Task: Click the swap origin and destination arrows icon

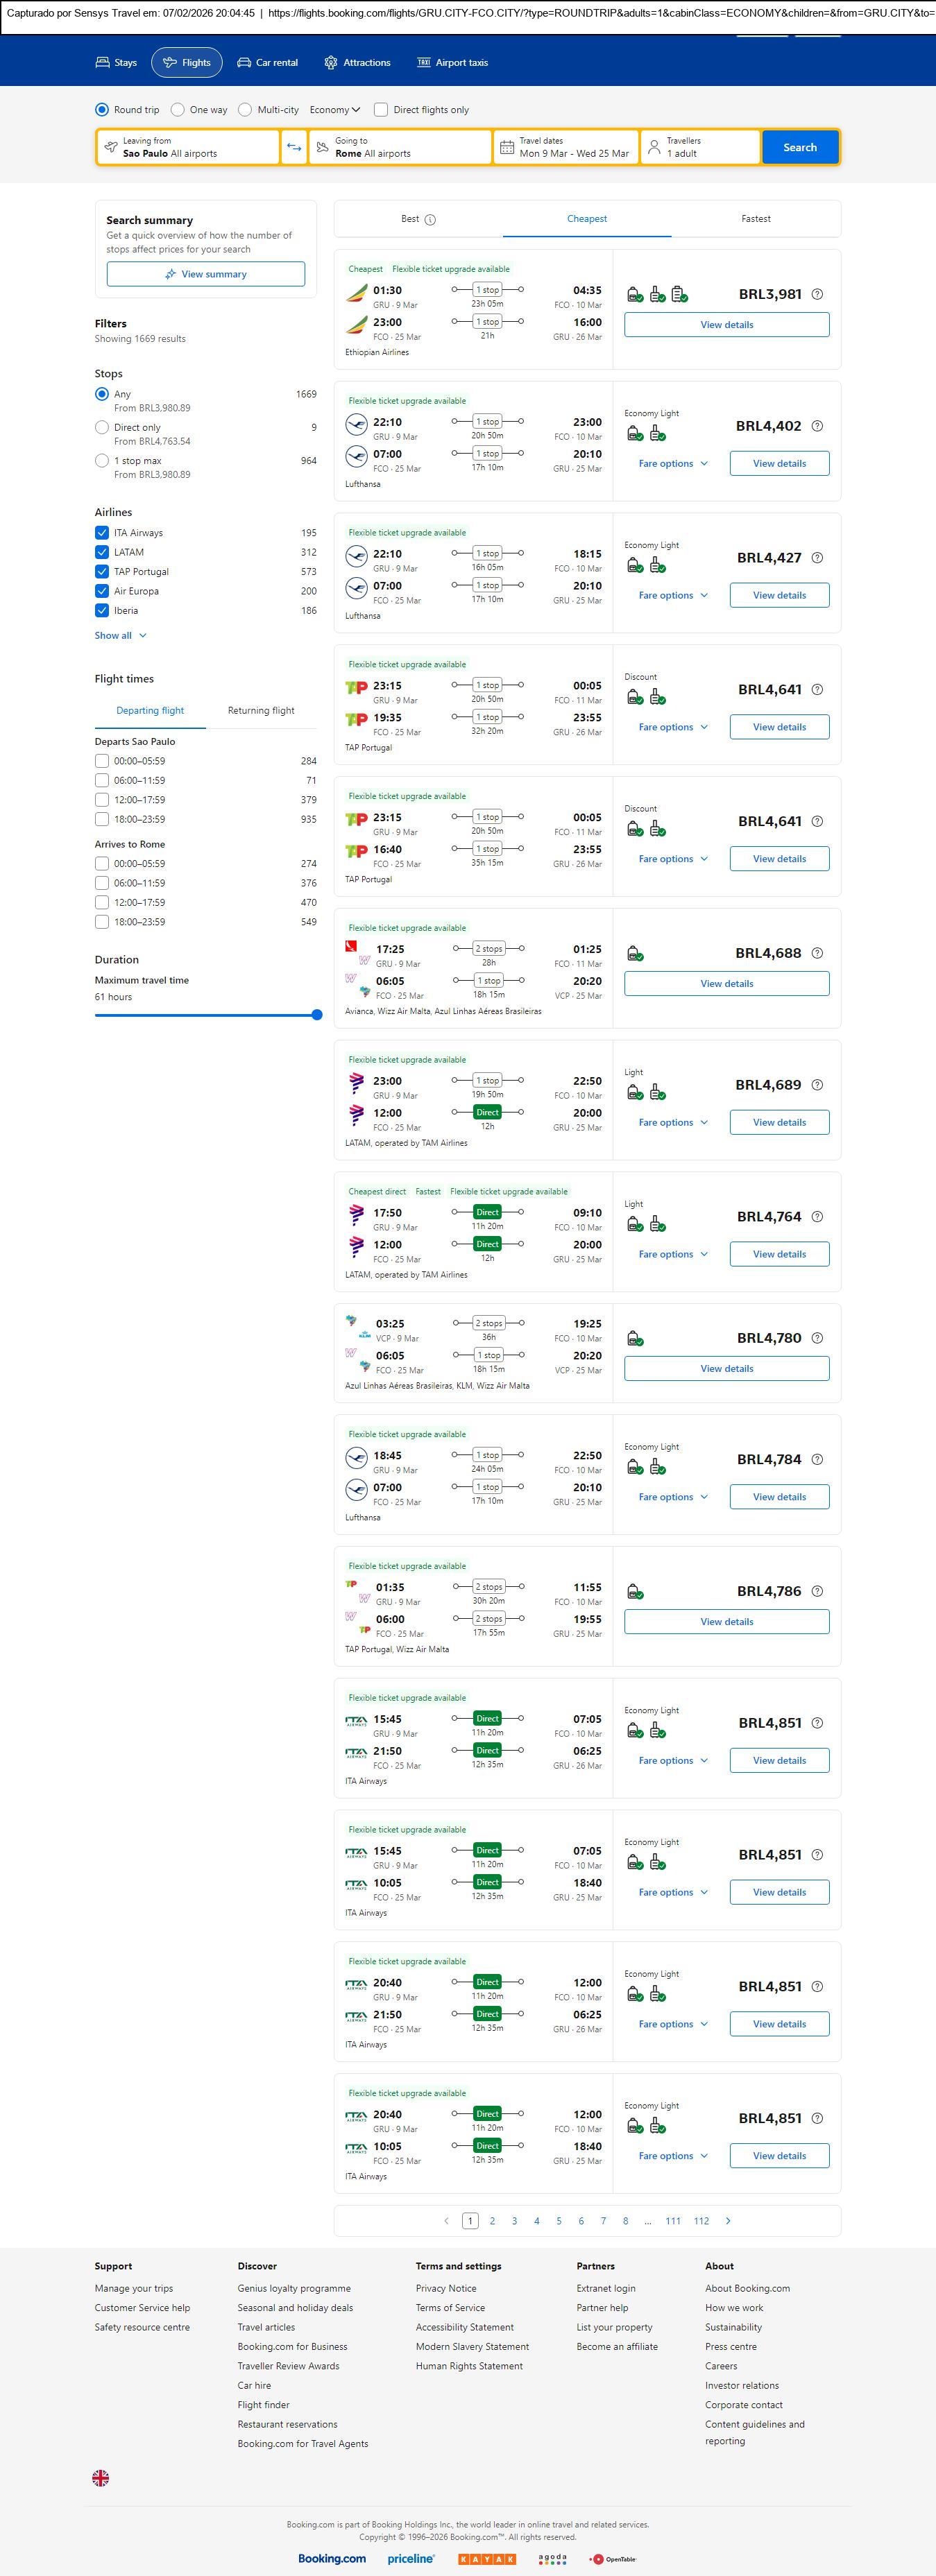Action: click(x=294, y=147)
